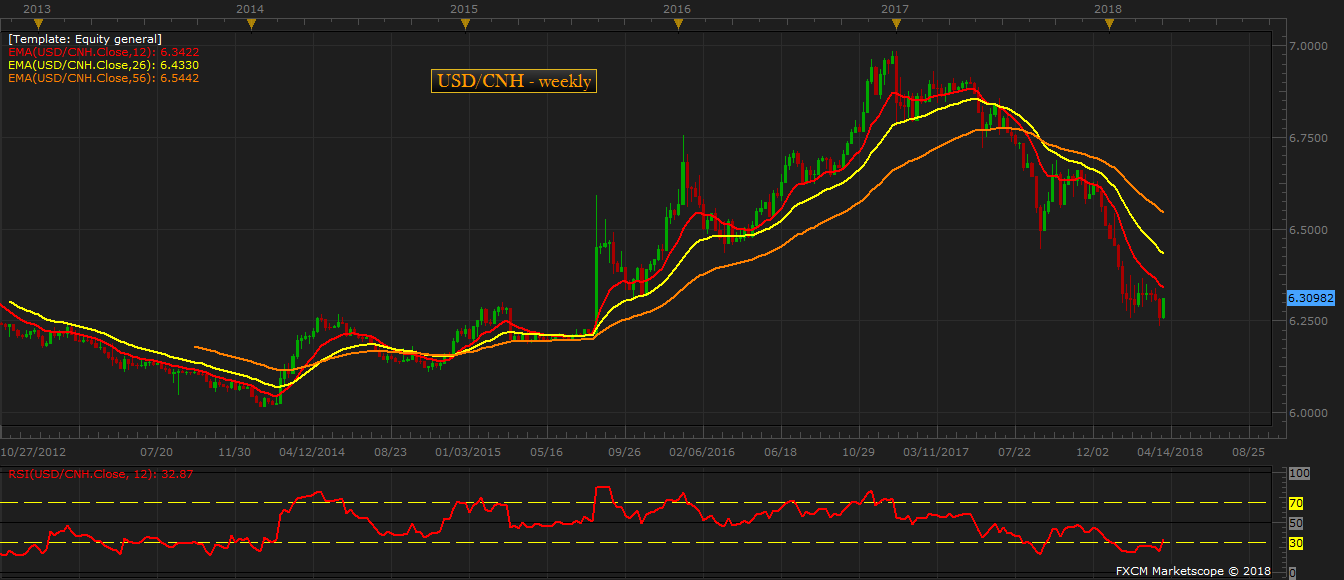The height and width of the screenshot is (580, 1344).
Task: Click the 2016 year marker triangle
Action: (677, 23)
